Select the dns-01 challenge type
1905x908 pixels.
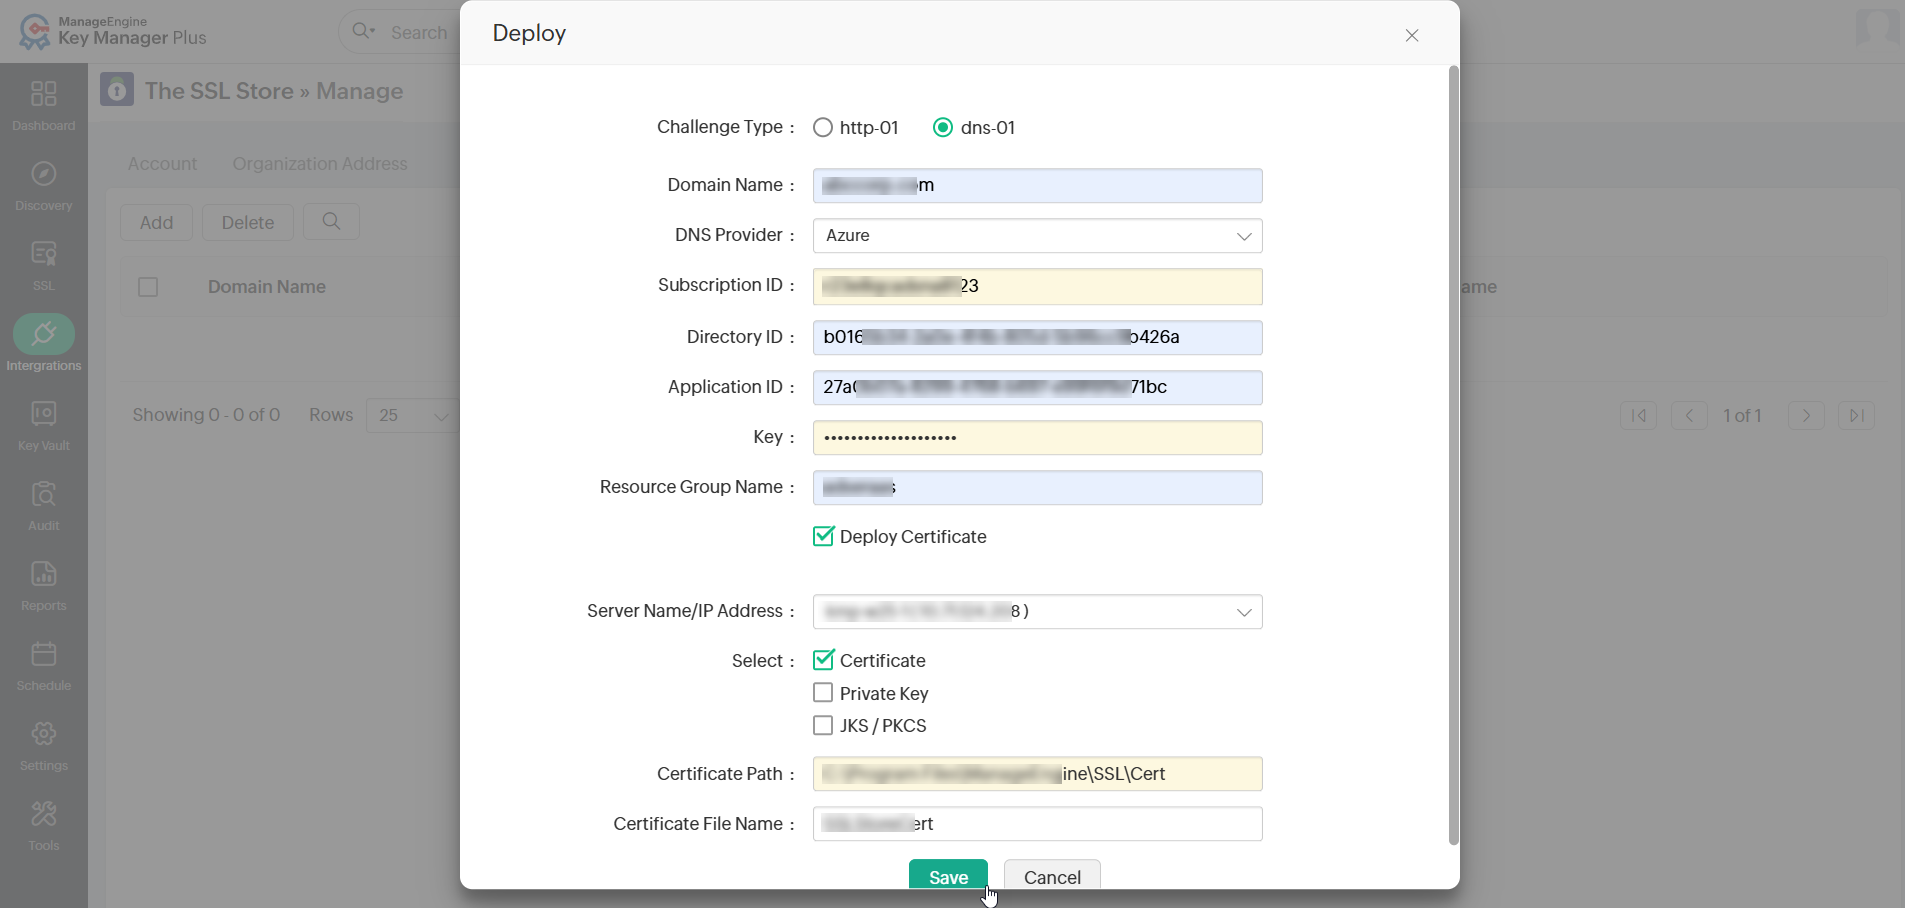[943, 127]
